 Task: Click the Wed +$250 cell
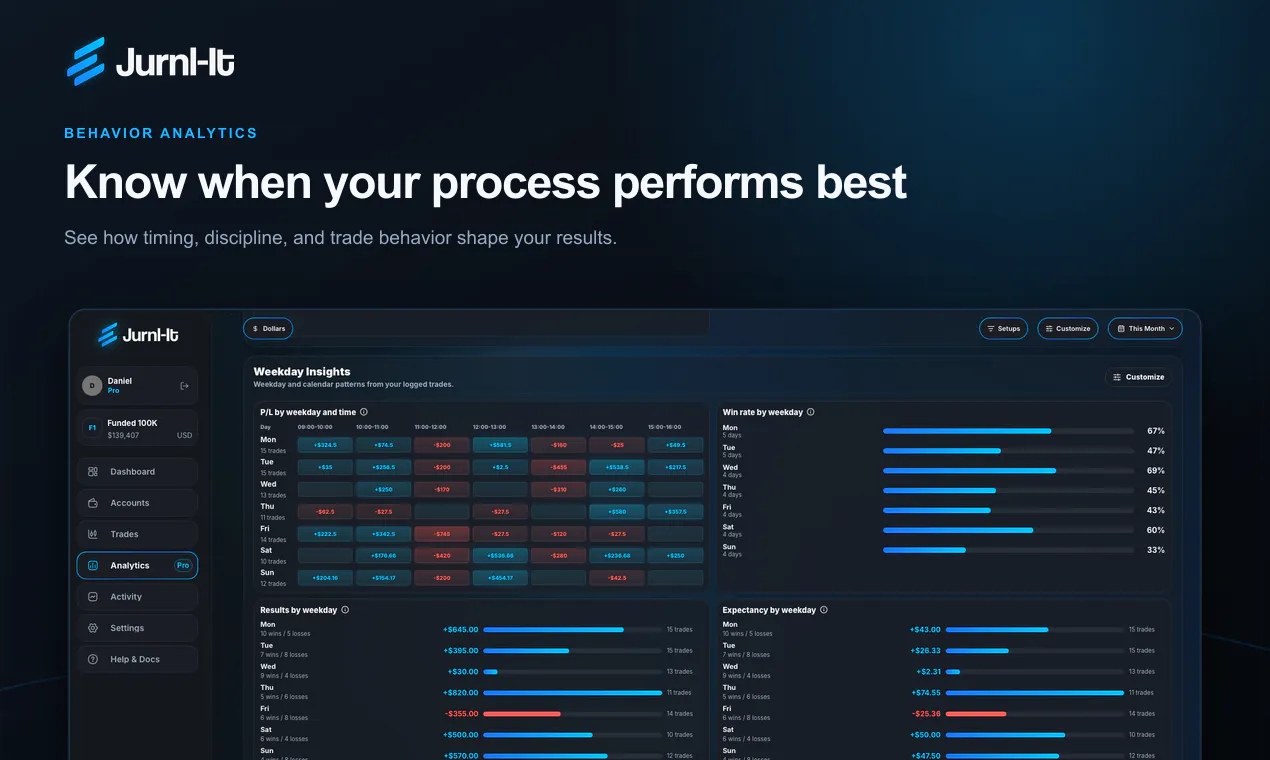(x=383, y=489)
